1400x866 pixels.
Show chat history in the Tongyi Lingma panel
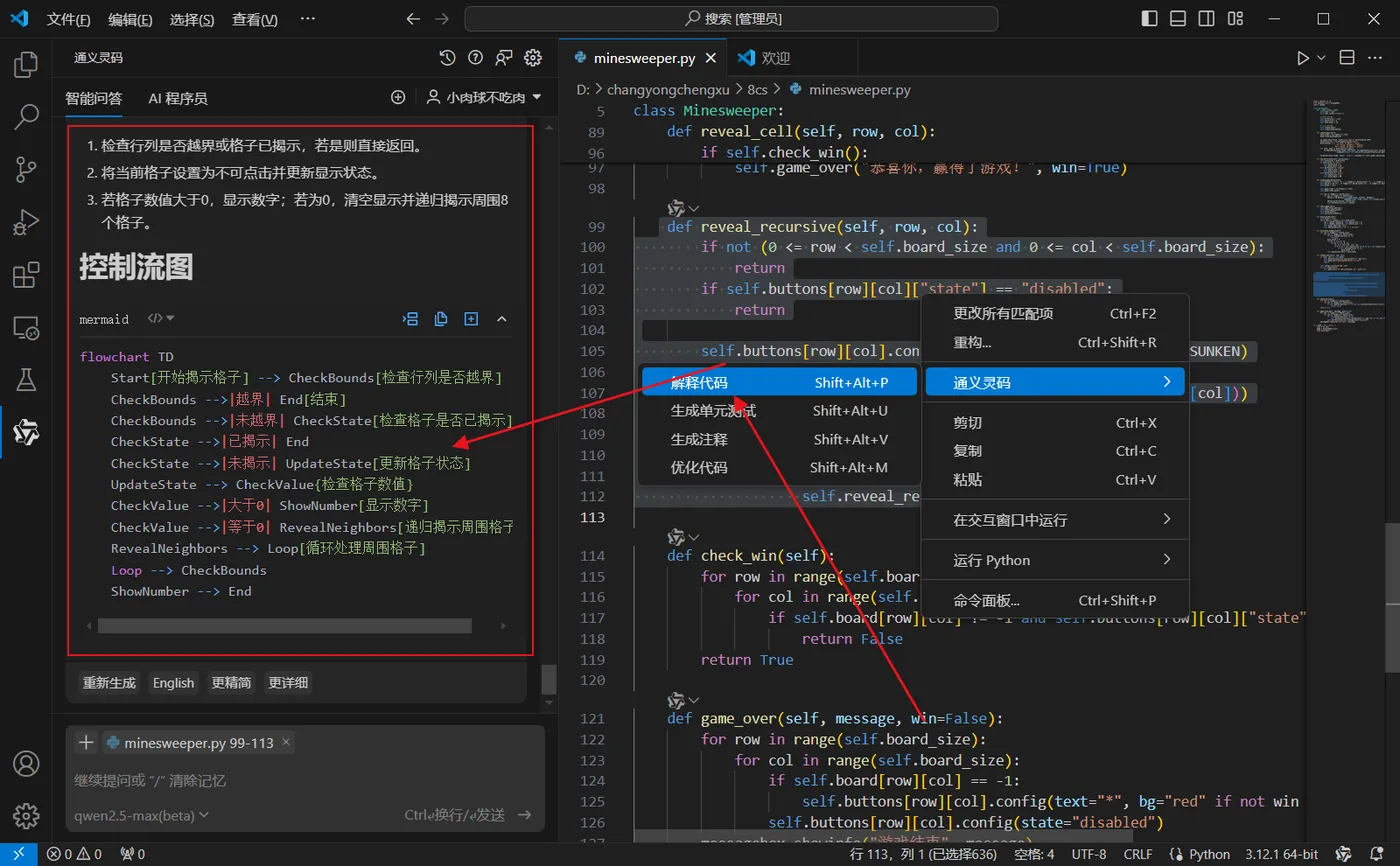point(447,58)
